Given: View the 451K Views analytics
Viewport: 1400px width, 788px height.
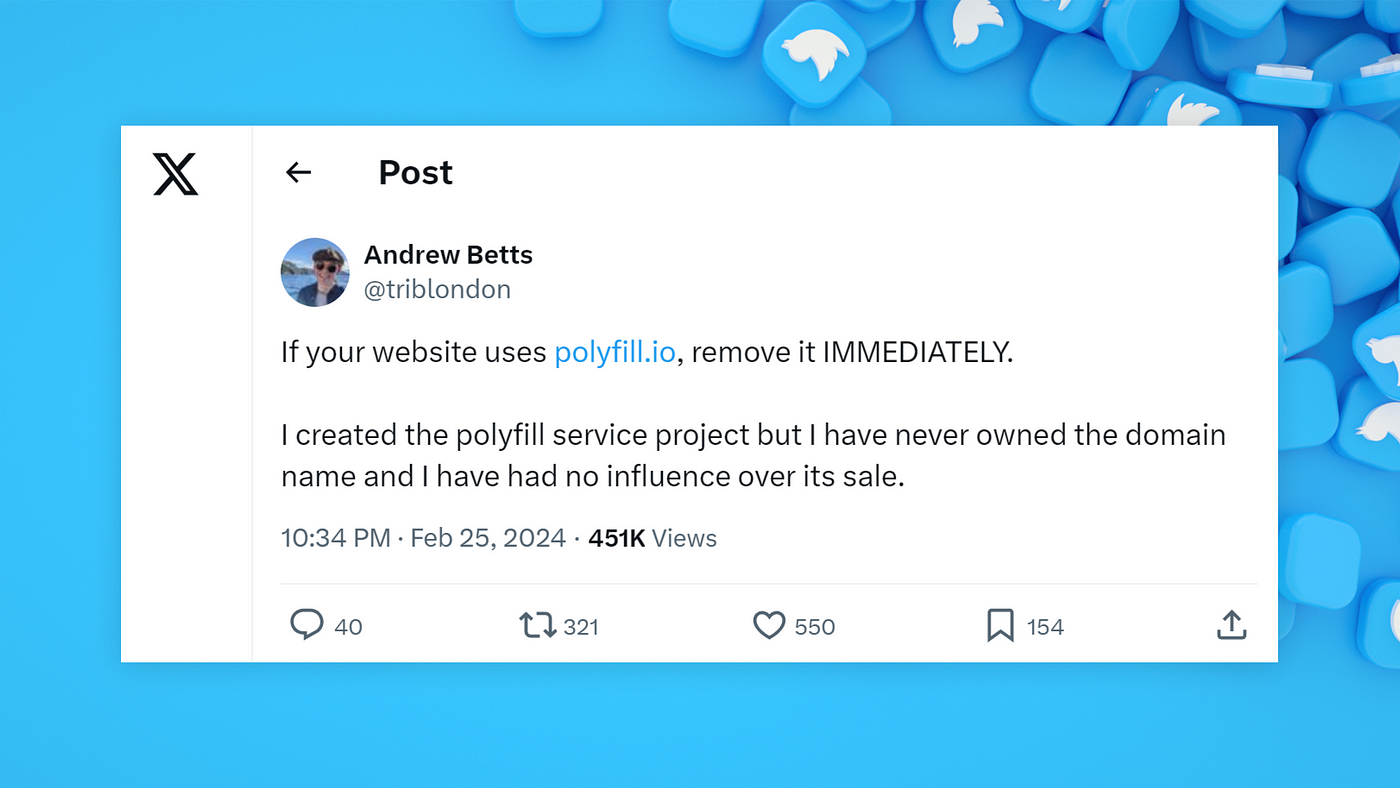Looking at the screenshot, I should click(652, 538).
